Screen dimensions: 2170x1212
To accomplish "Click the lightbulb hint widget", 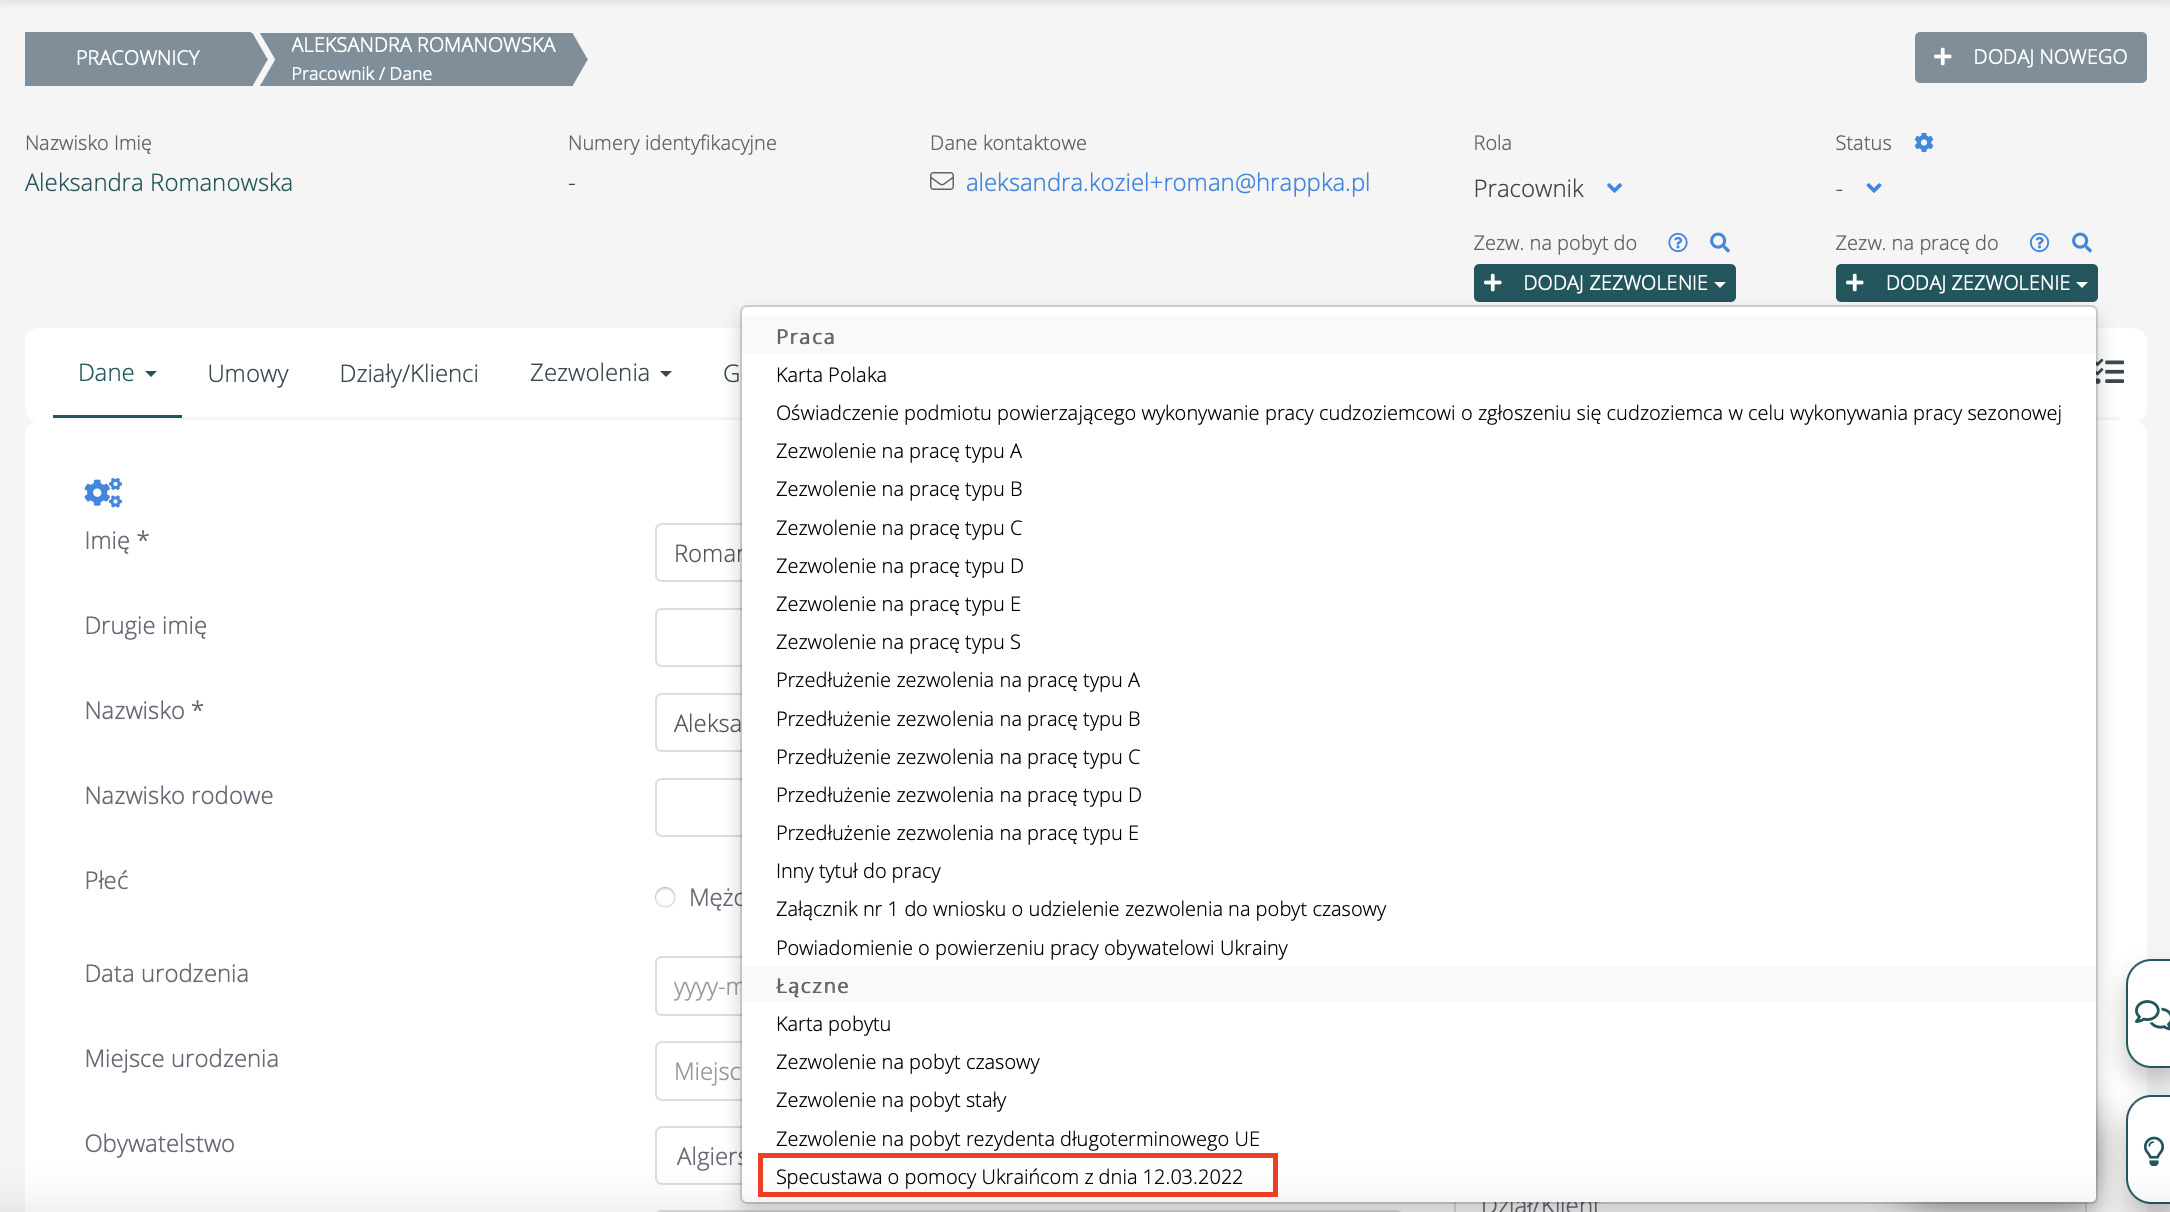I will coord(2152,1150).
